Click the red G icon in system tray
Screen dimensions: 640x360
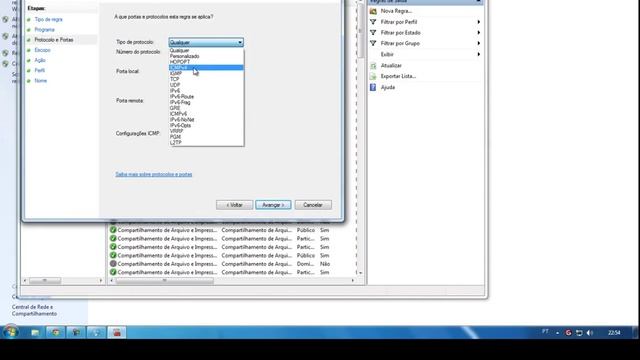tap(568, 333)
